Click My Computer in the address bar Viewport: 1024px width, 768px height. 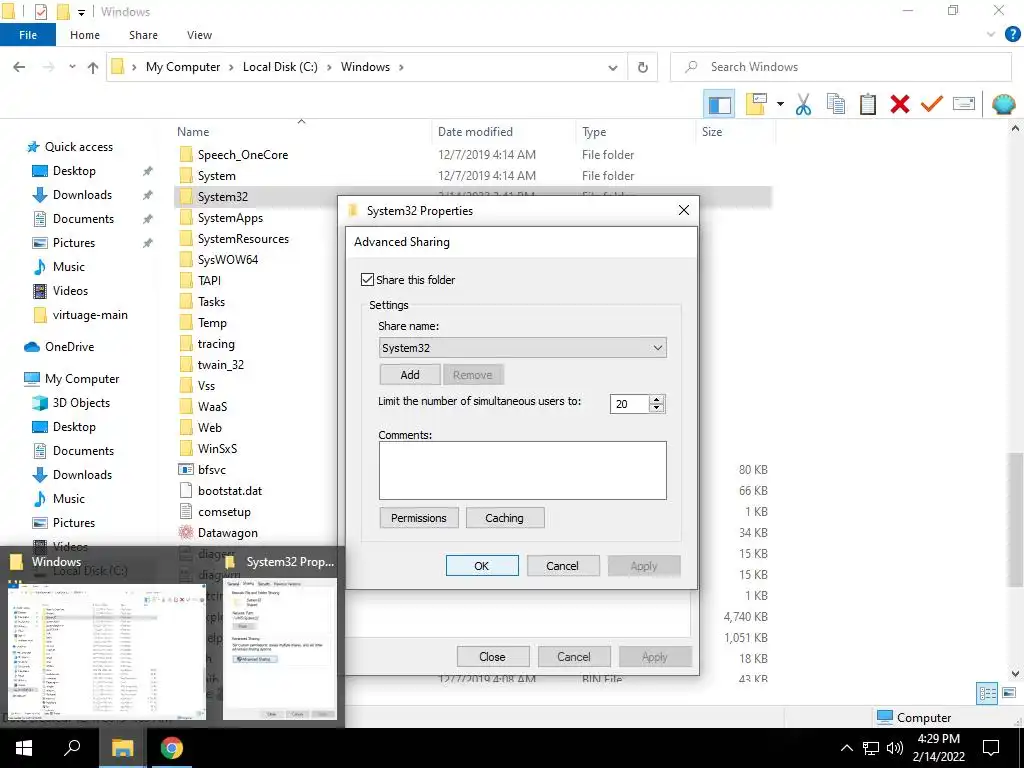(183, 67)
